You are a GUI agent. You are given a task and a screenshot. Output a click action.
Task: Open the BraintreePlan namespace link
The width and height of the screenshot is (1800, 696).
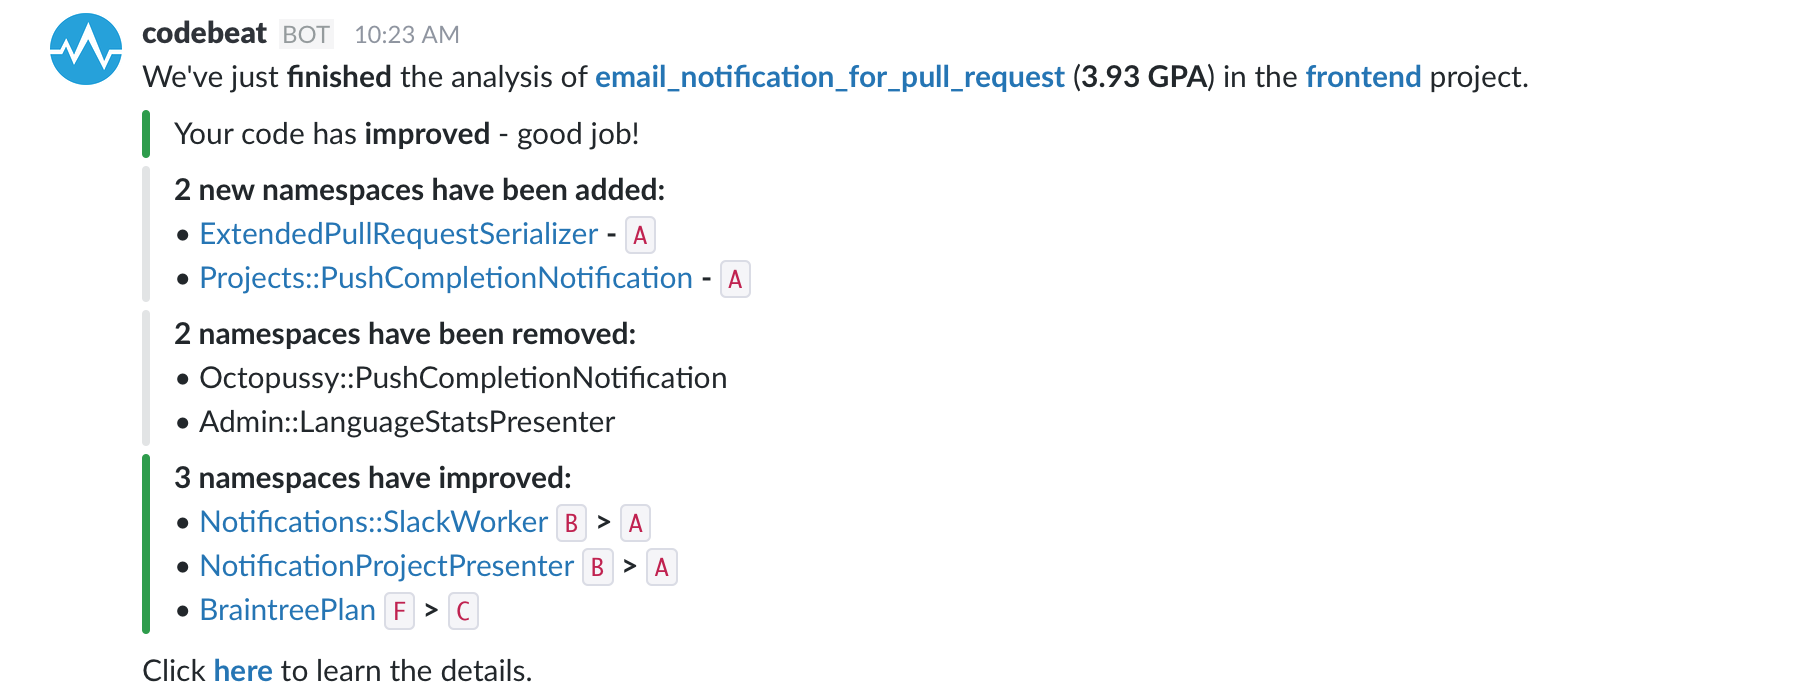coord(288,610)
